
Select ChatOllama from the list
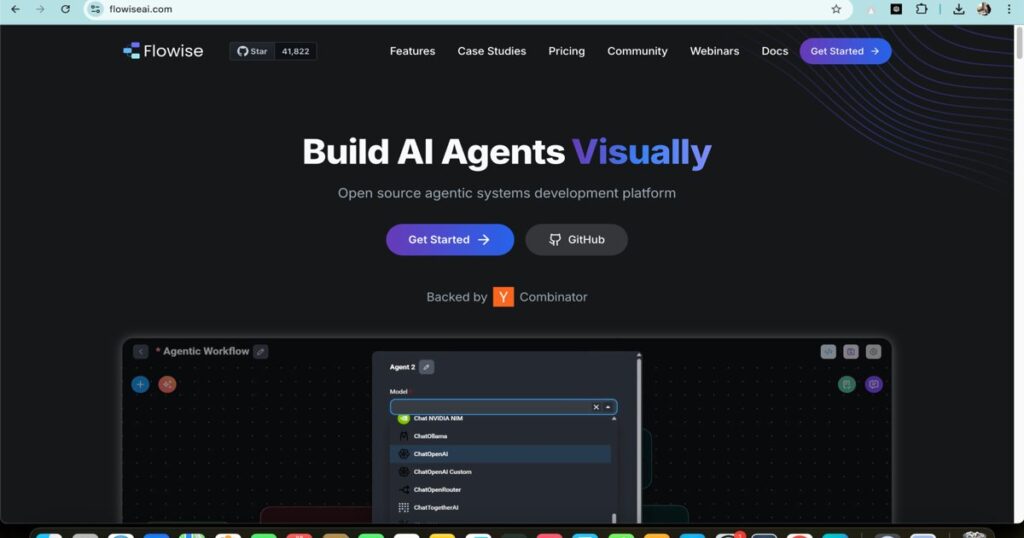[500, 436]
